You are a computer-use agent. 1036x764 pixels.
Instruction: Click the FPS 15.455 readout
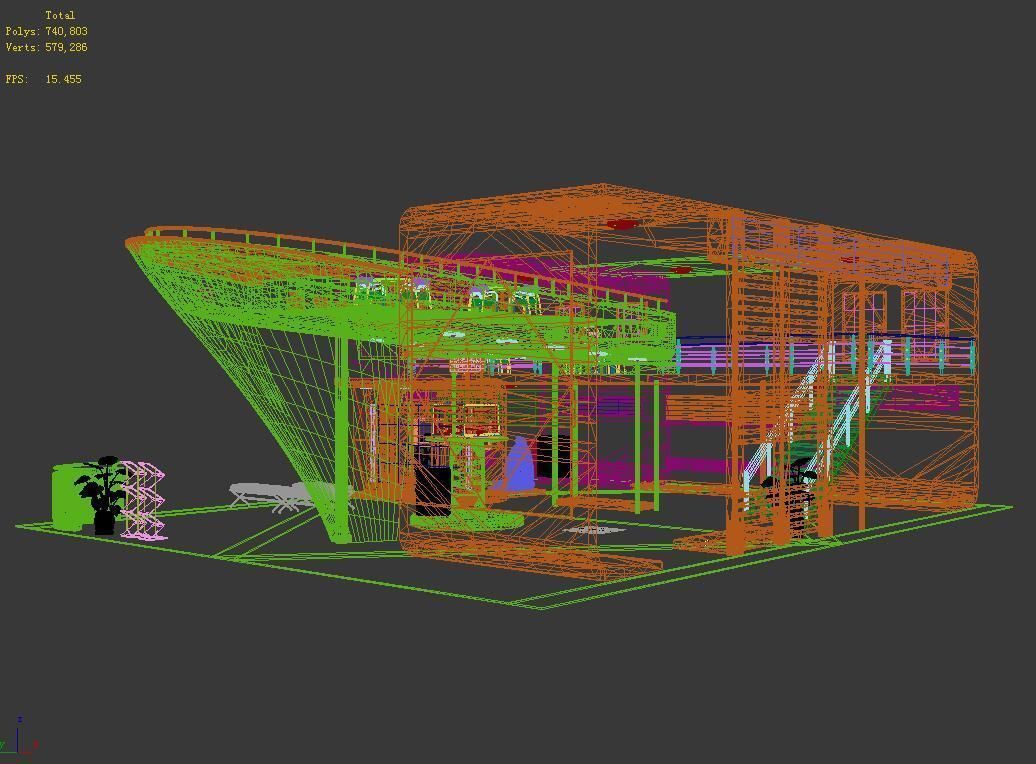44,79
